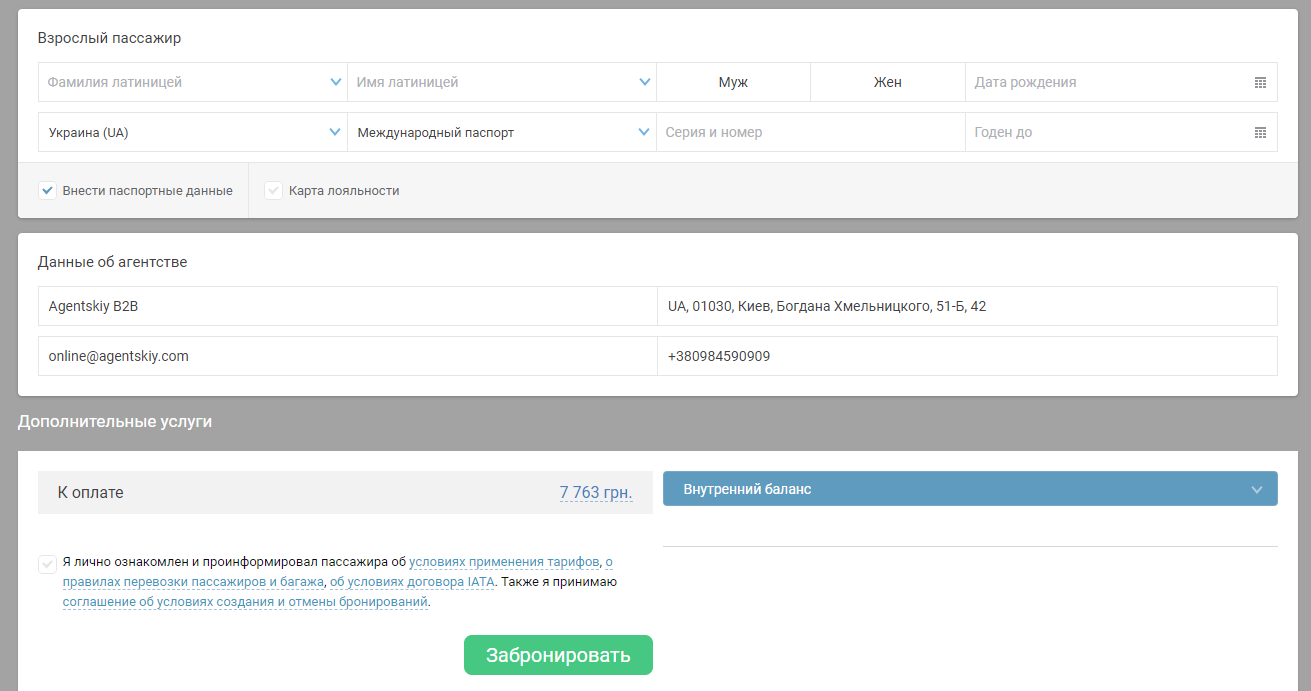Expand the Latin first name dropdown arrow

coord(645,82)
